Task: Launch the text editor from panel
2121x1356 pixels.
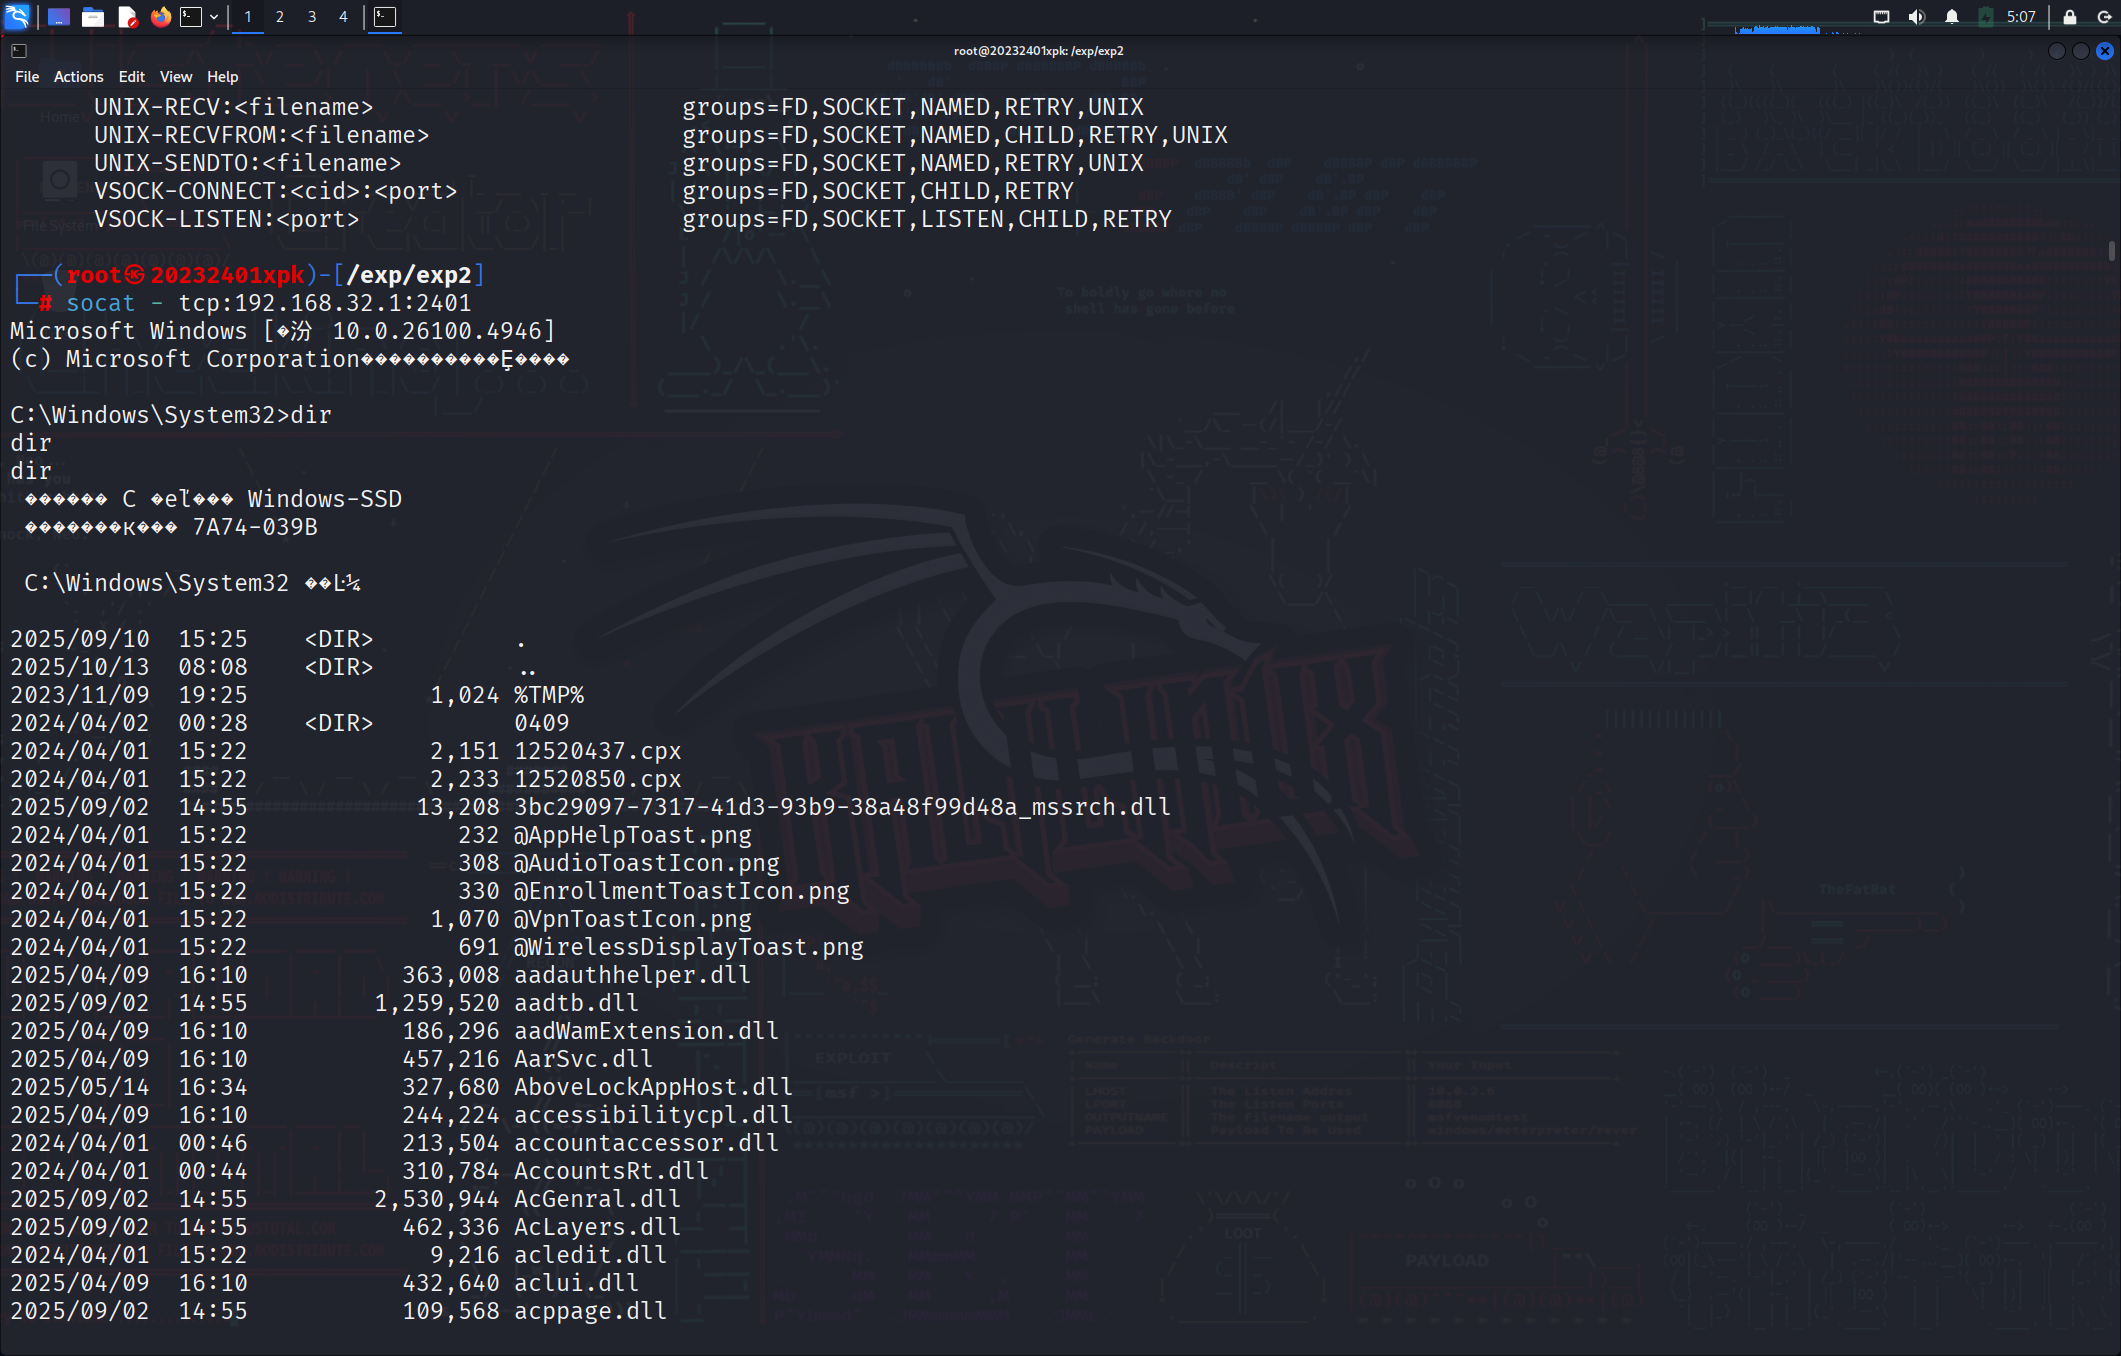Action: point(127,16)
